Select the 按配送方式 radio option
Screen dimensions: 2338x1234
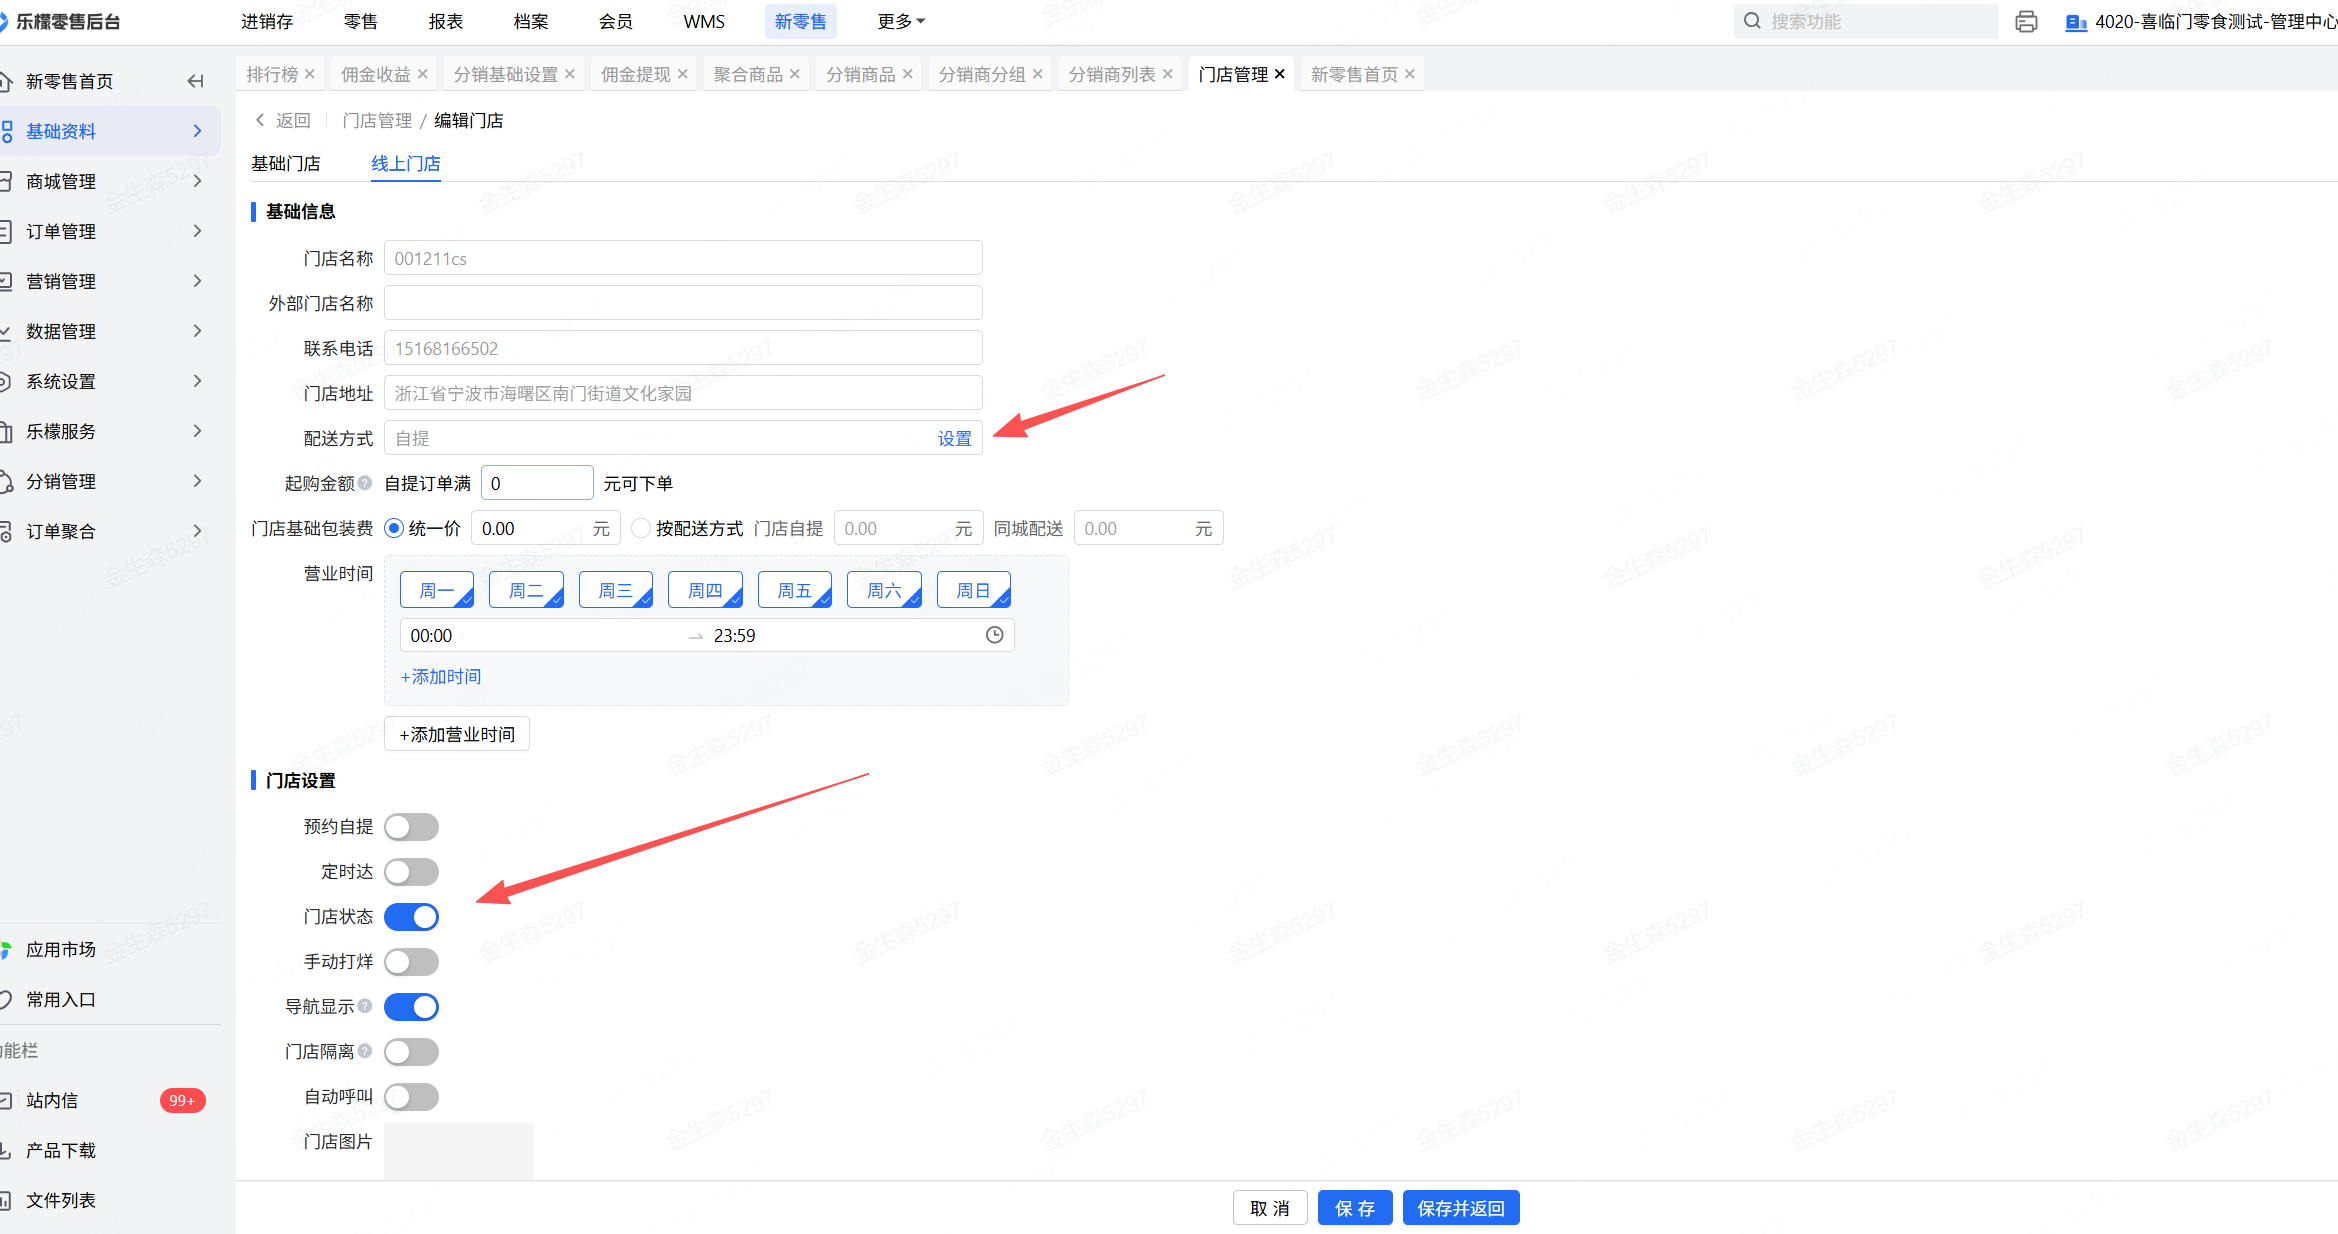point(641,528)
